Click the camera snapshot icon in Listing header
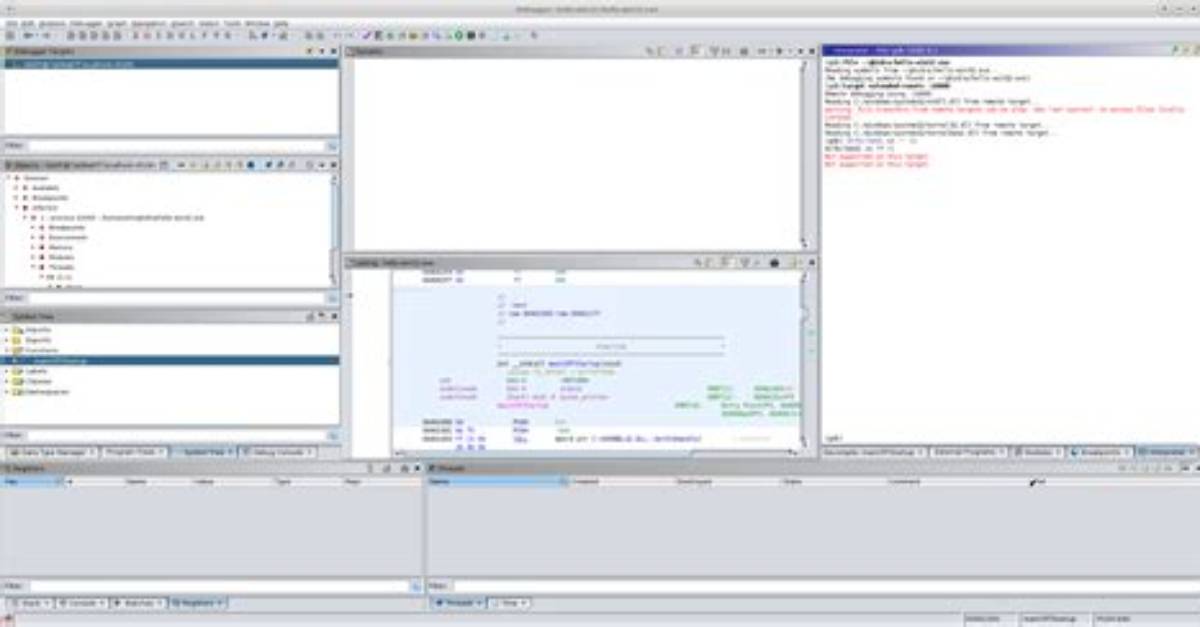1200x627 pixels. click(x=774, y=263)
